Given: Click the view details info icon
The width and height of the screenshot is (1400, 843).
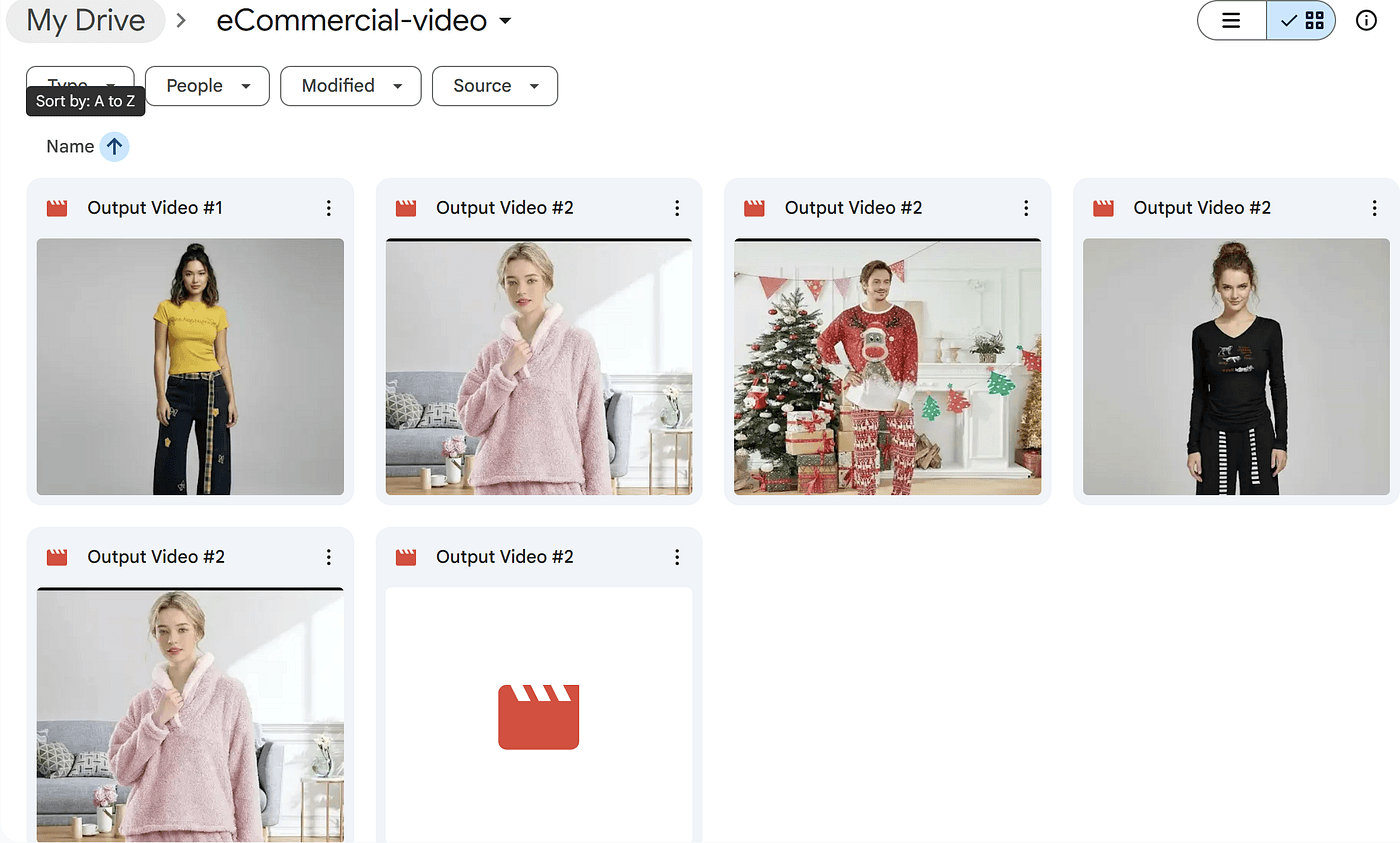Looking at the screenshot, I should coord(1366,20).
